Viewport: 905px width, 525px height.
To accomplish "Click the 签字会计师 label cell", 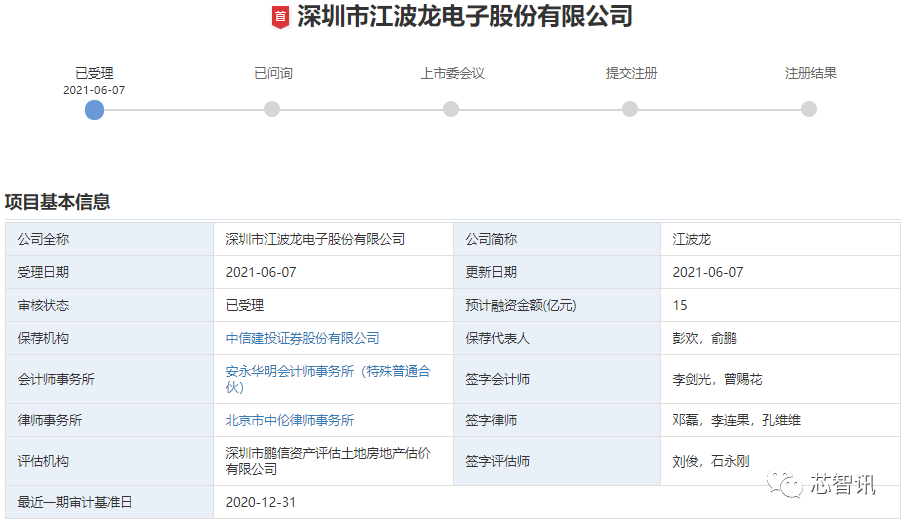I will tap(557, 379).
